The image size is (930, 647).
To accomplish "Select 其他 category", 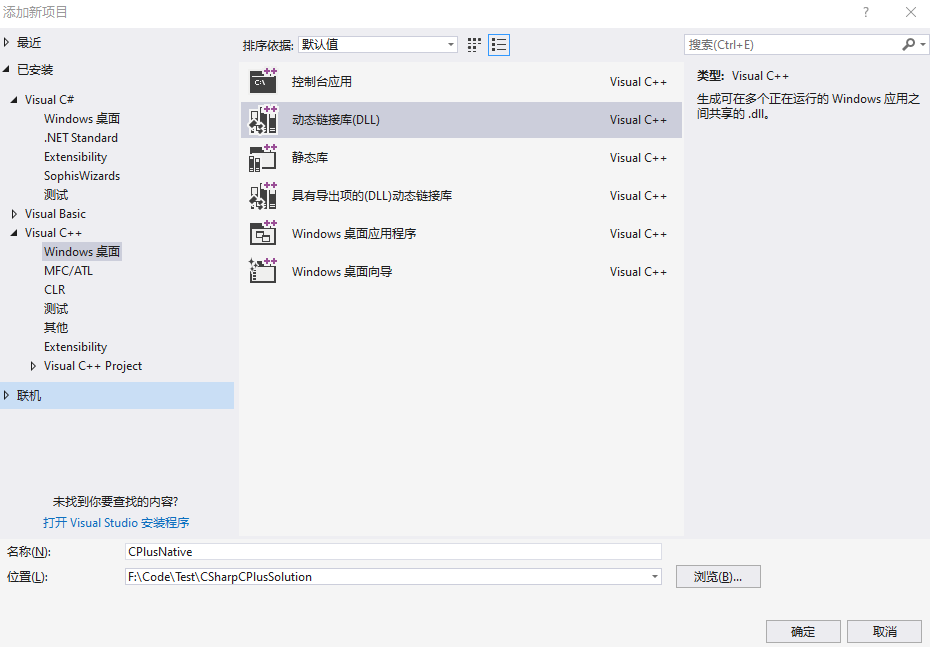I will (56, 327).
